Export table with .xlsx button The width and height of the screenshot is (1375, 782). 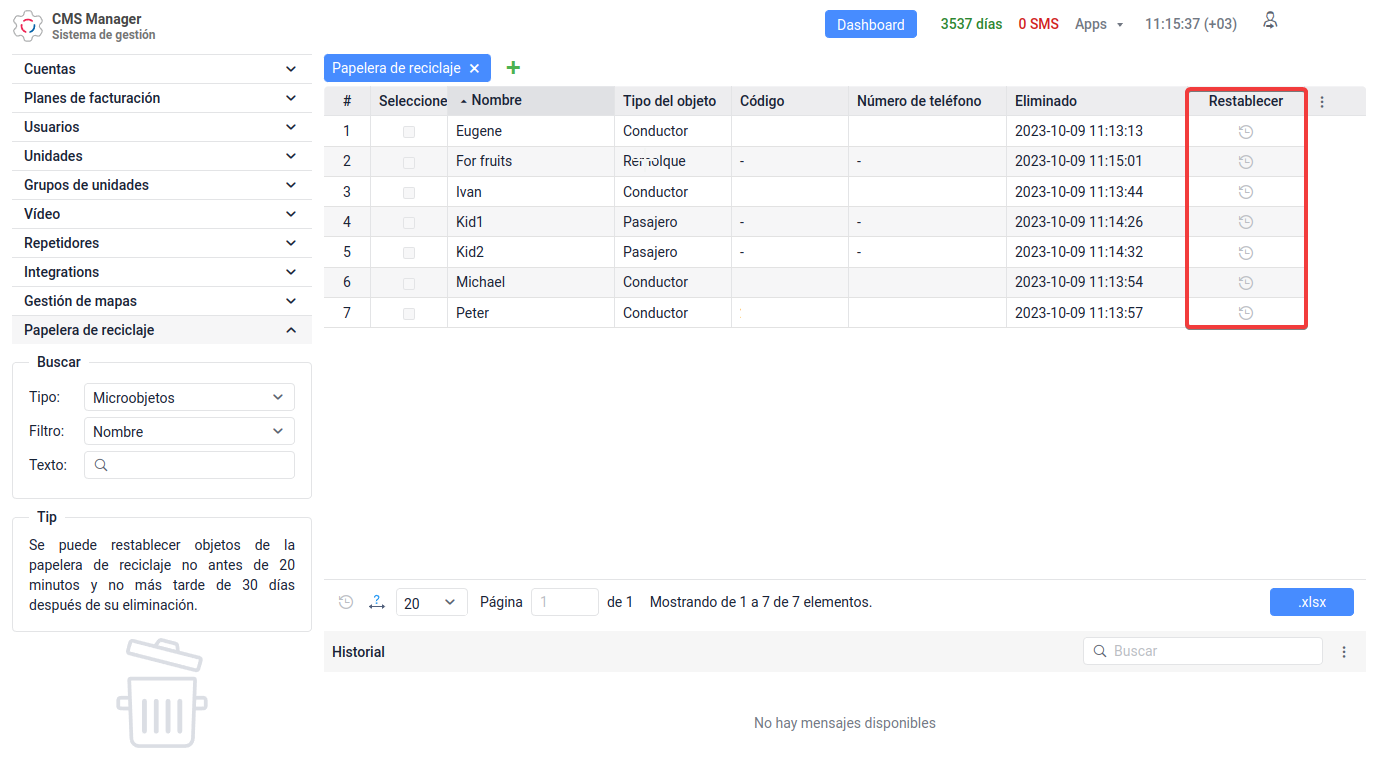[1311, 602]
